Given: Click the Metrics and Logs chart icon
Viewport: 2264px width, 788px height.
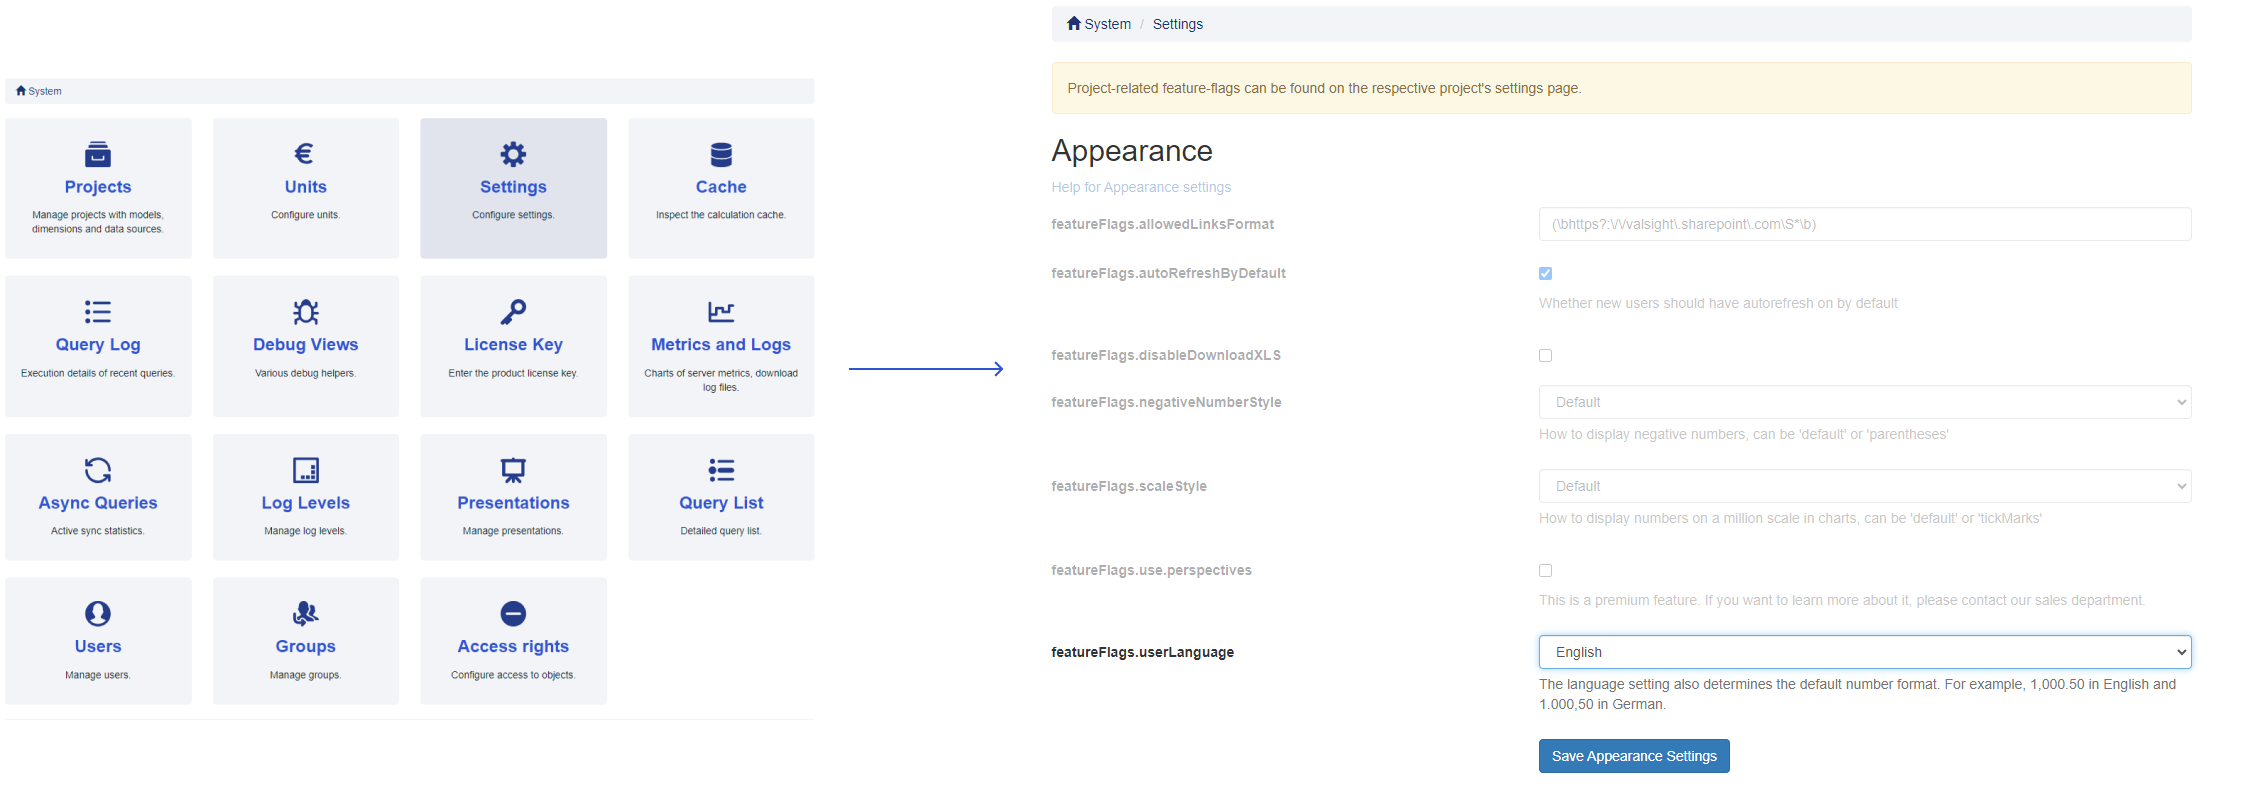Looking at the screenshot, I should [721, 312].
